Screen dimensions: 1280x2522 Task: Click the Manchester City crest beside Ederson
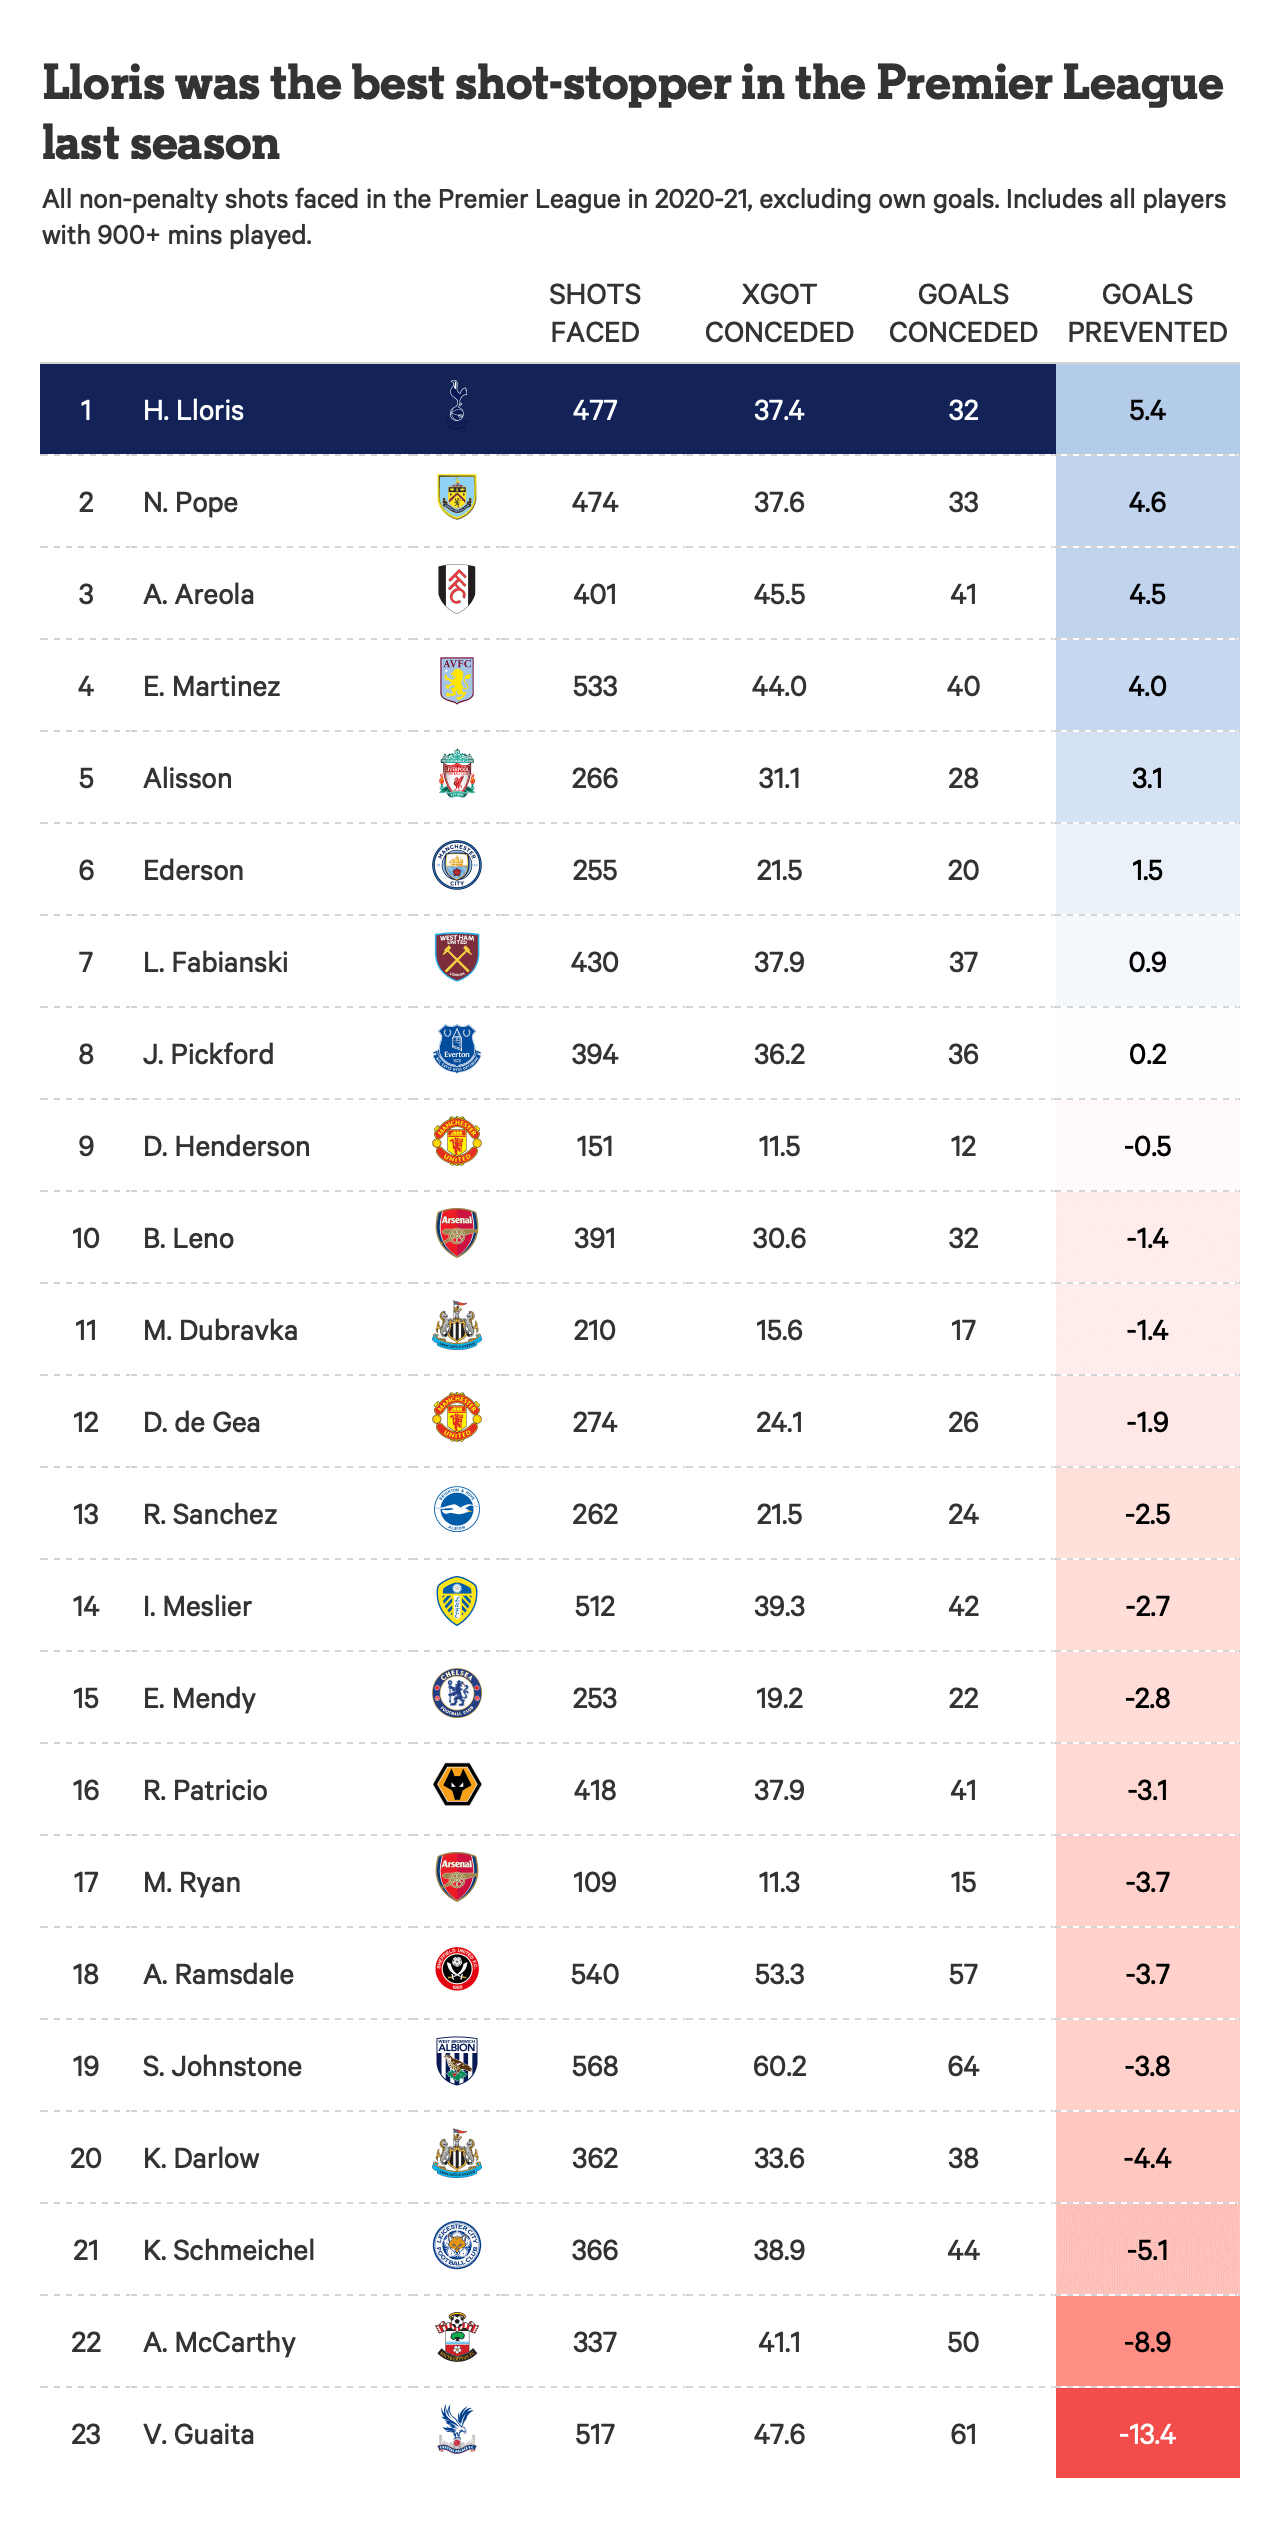457,866
